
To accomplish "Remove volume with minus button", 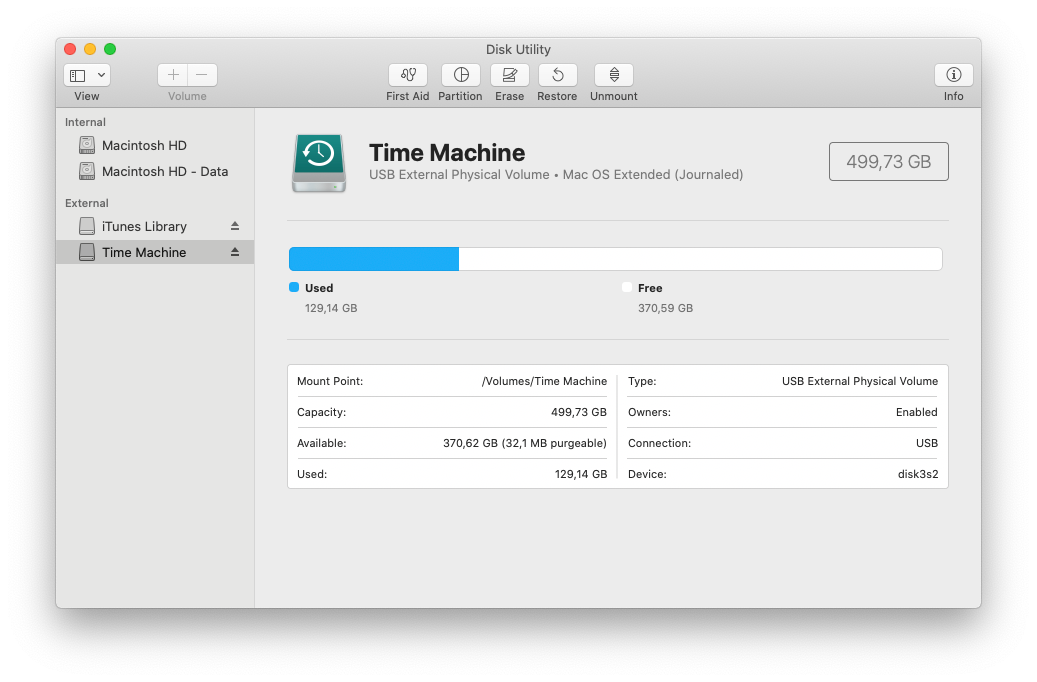I will (202, 75).
